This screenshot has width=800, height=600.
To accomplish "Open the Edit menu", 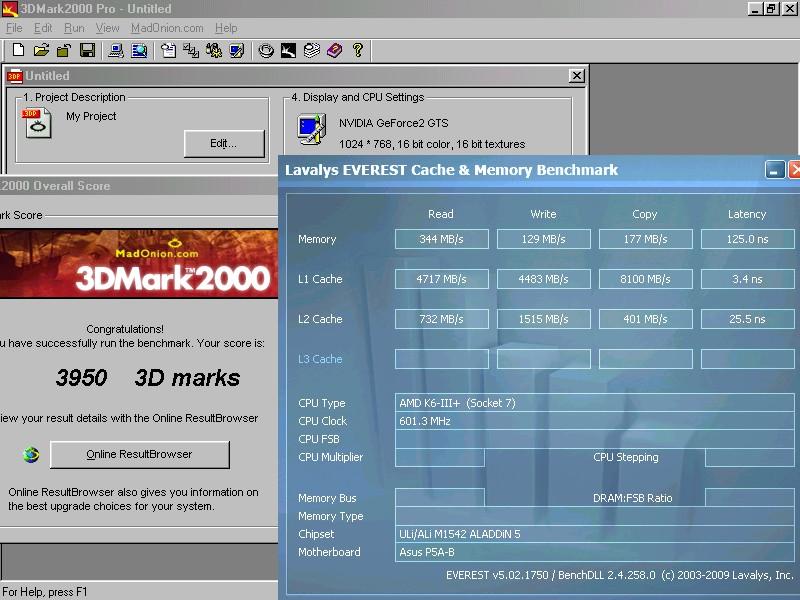I will pyautogui.click(x=43, y=28).
